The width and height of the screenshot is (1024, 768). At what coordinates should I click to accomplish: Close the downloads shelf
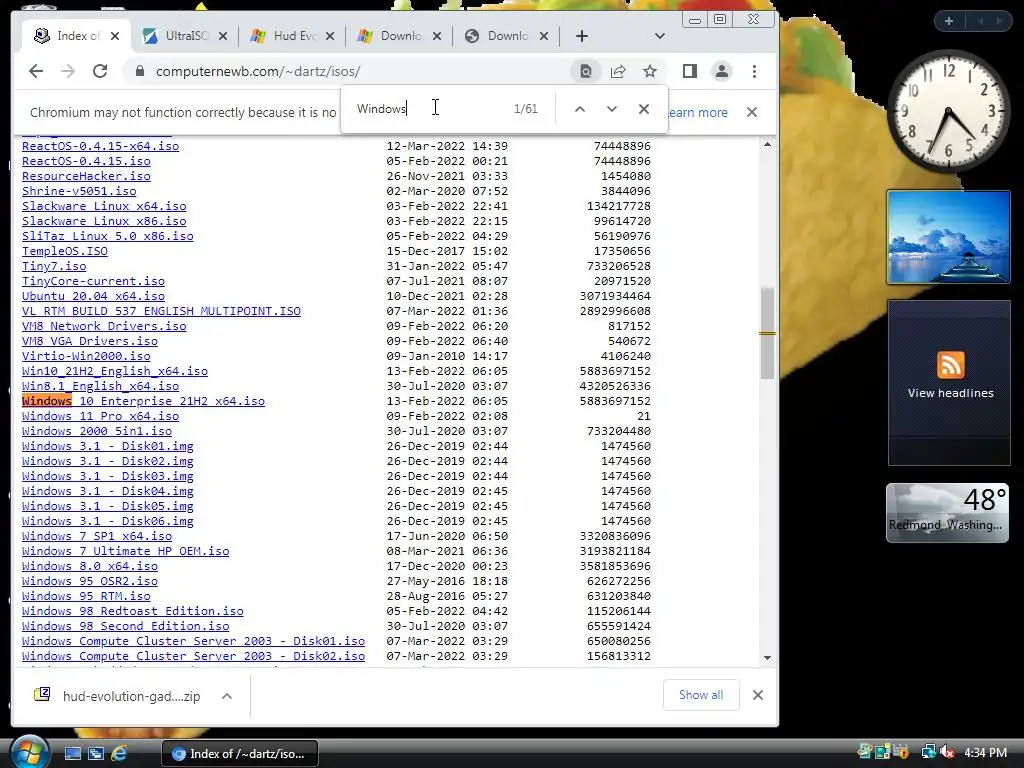pyautogui.click(x=758, y=695)
